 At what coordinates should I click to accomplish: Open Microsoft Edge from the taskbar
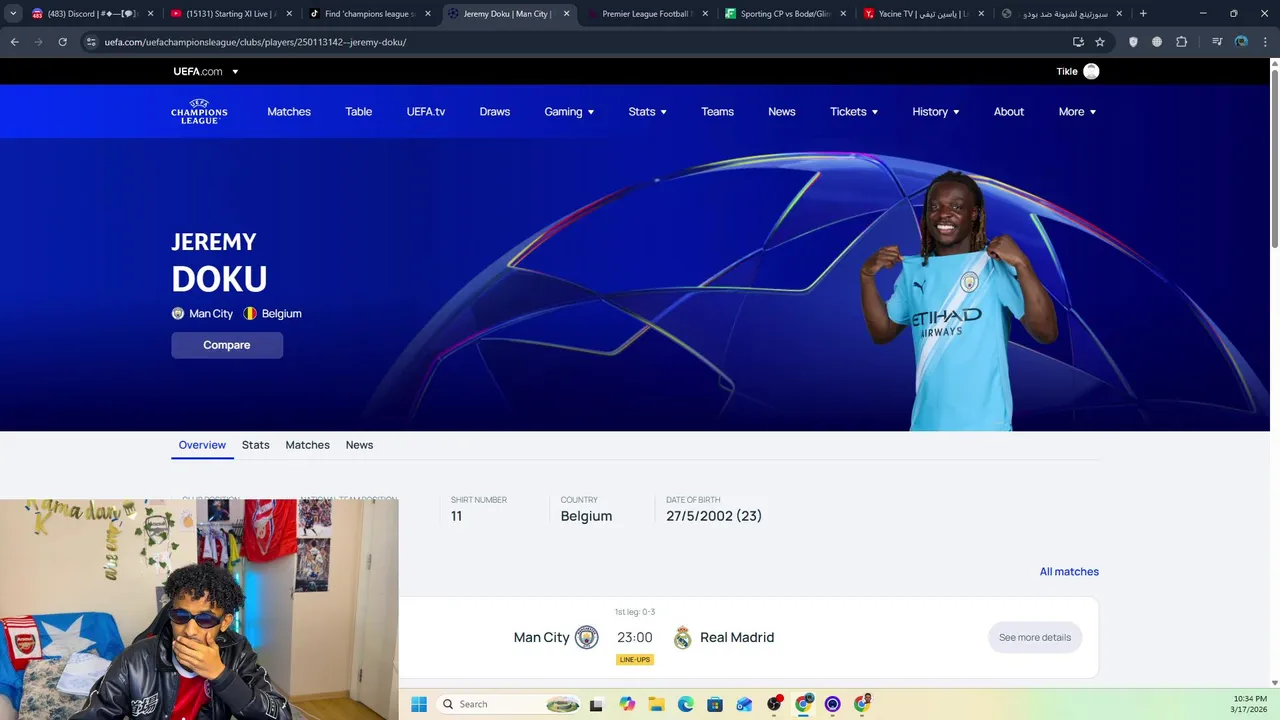coord(686,704)
